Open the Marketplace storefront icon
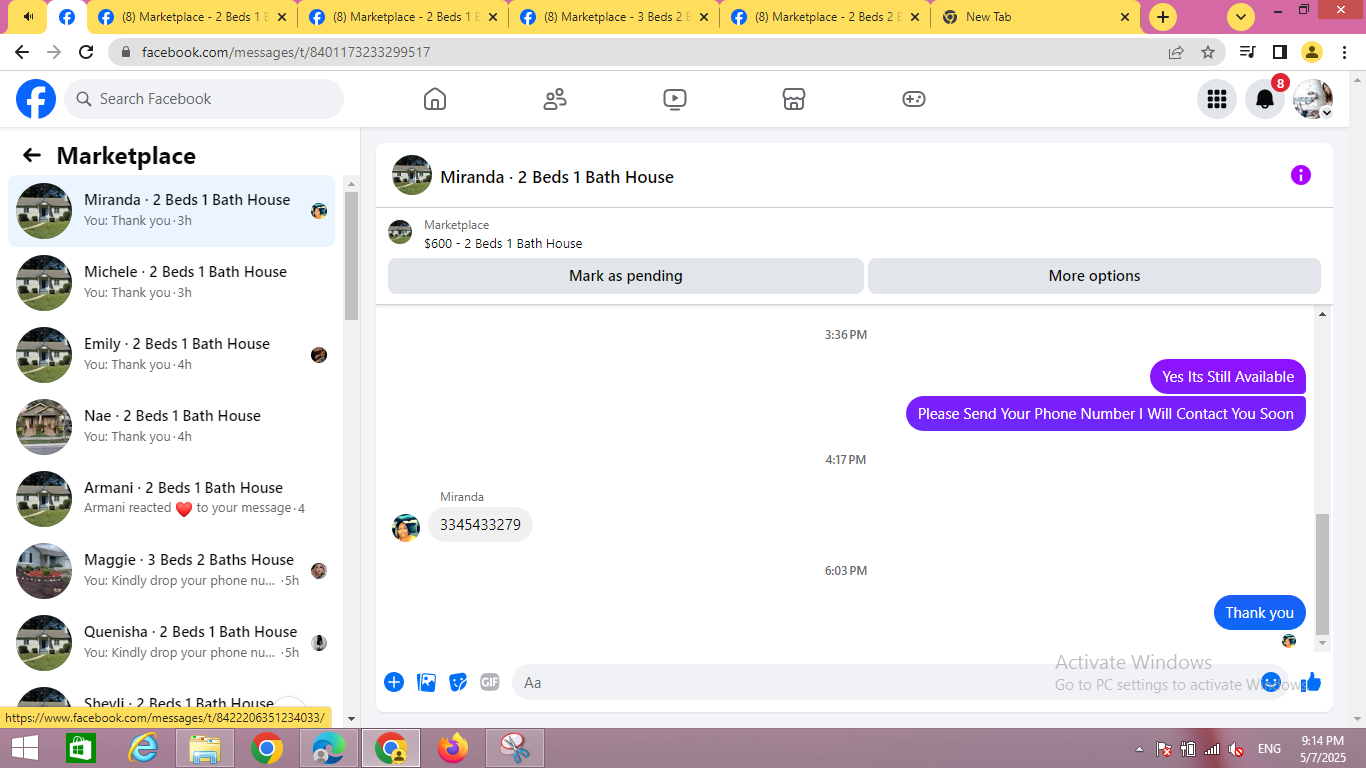The height and width of the screenshot is (768, 1366). [x=794, y=99]
